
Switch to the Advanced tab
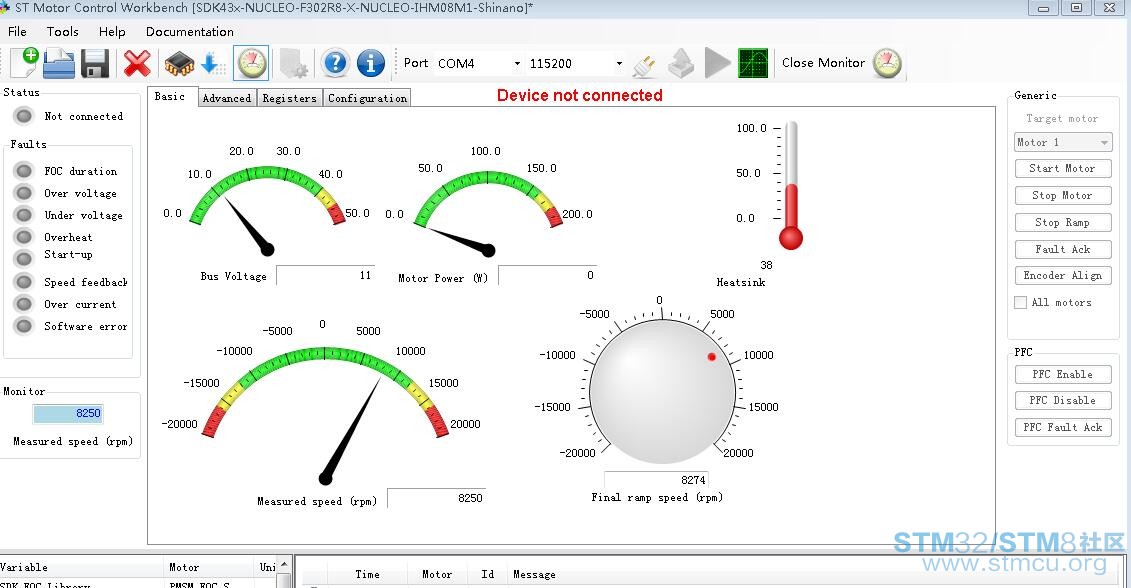227,98
